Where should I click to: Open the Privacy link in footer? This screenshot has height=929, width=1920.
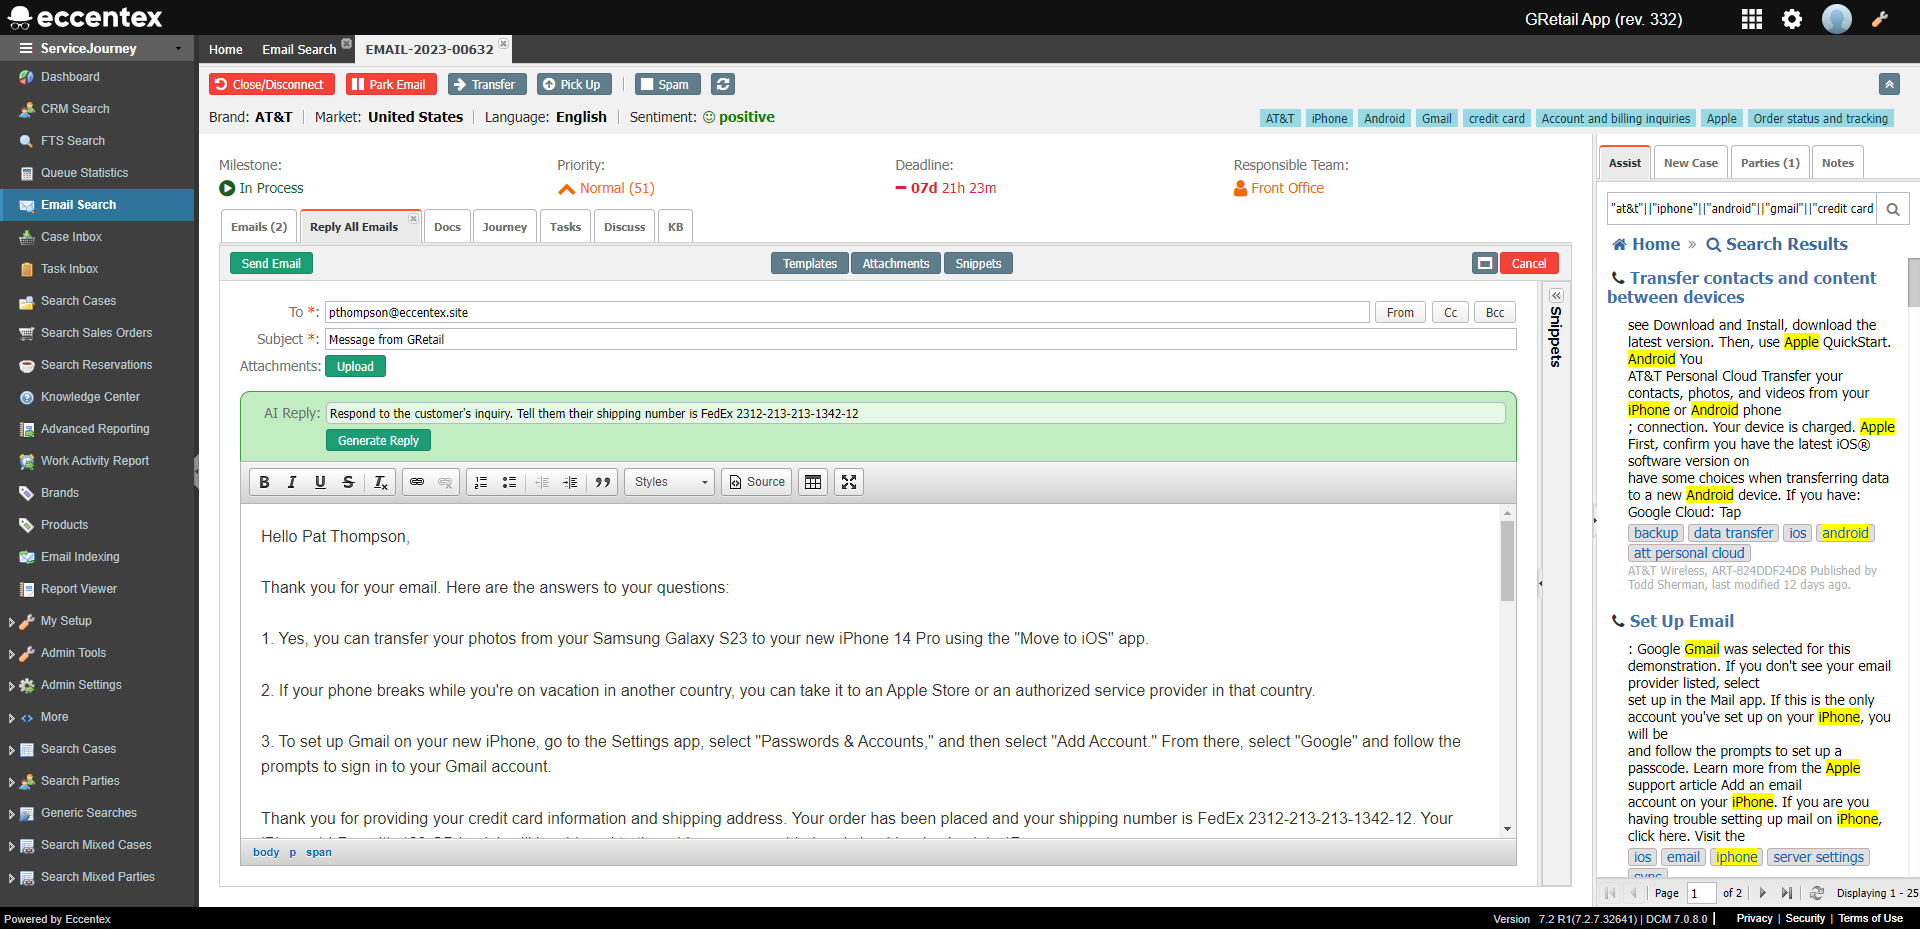point(1754,918)
